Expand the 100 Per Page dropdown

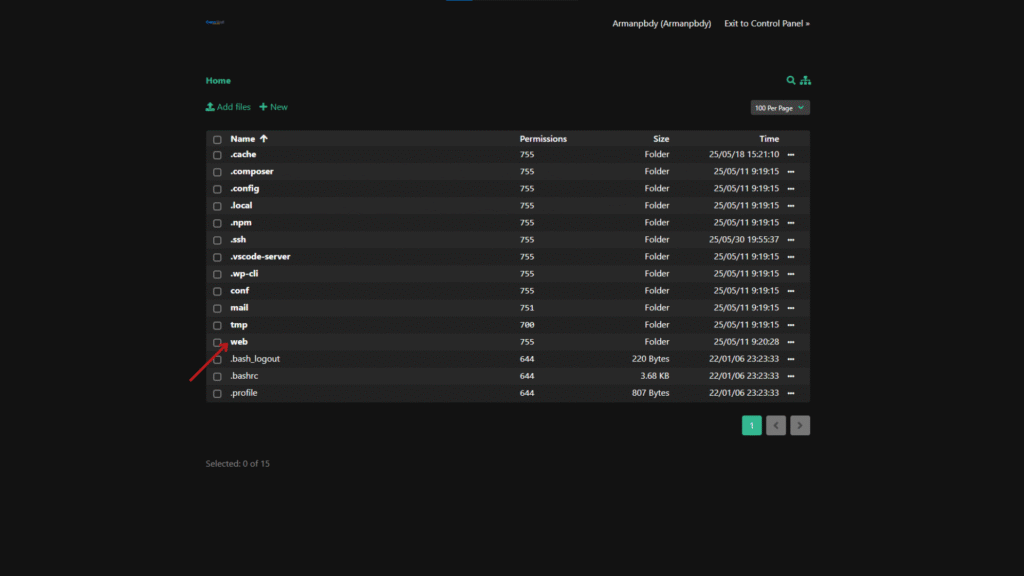[780, 107]
